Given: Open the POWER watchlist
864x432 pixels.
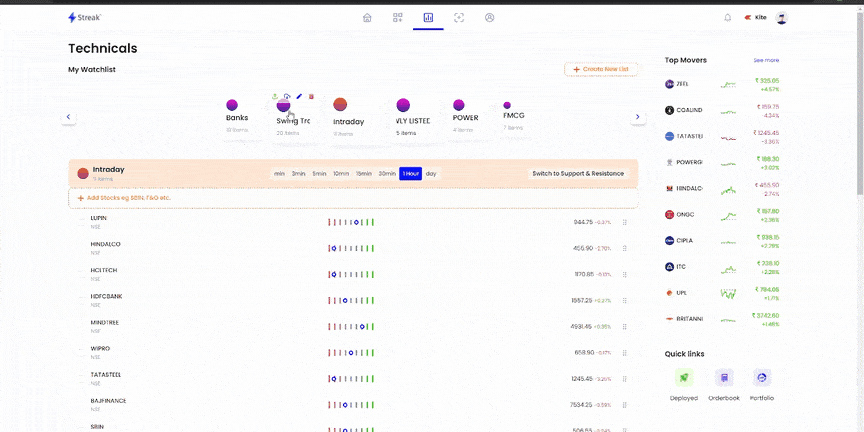Looking at the screenshot, I should [465, 116].
